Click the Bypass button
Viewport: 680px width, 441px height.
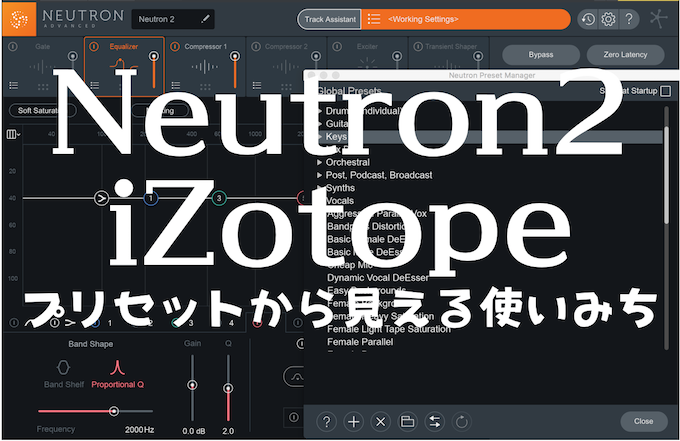[x=541, y=55]
